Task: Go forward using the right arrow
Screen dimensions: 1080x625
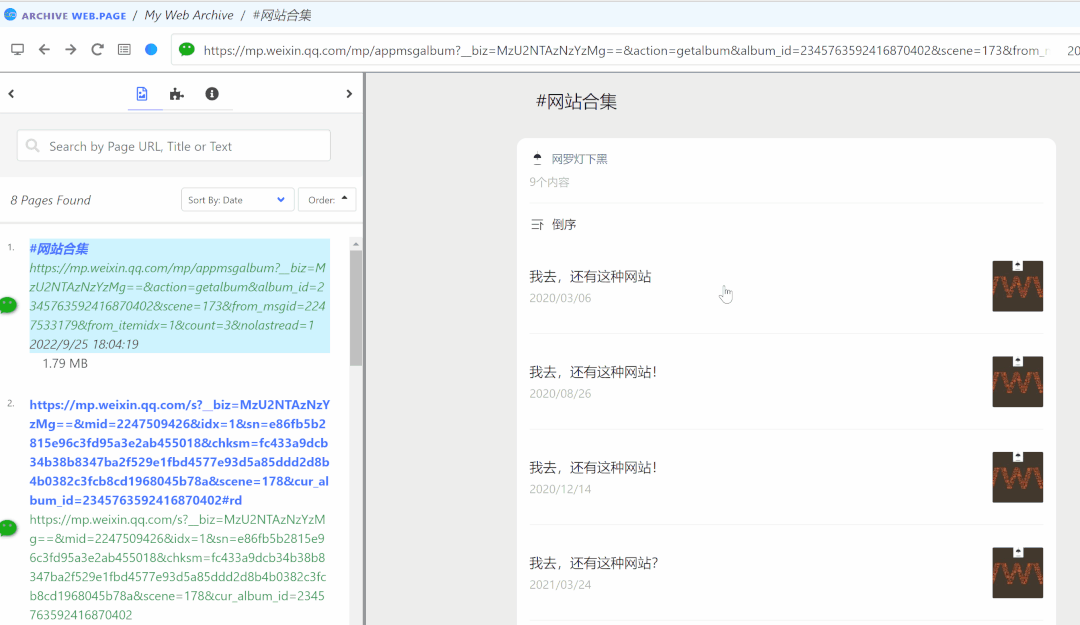Action: click(70, 50)
